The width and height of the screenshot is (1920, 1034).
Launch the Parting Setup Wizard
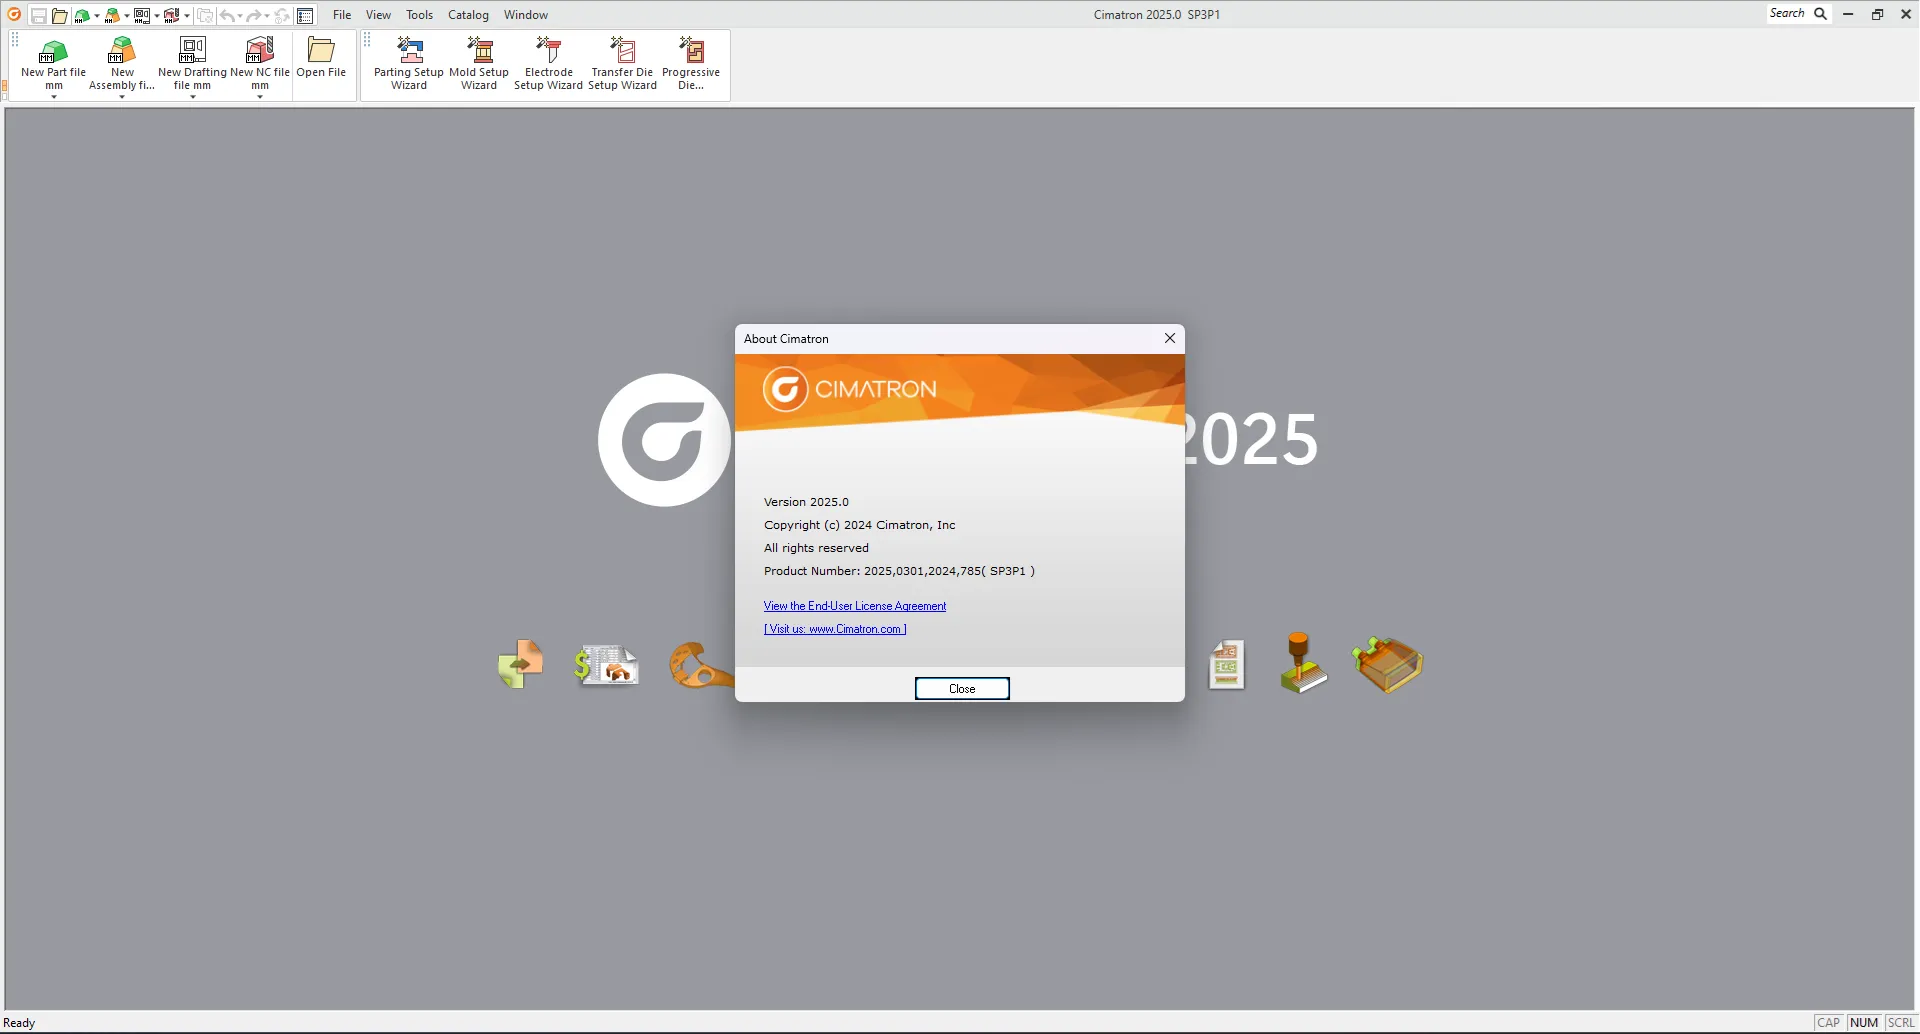[409, 64]
